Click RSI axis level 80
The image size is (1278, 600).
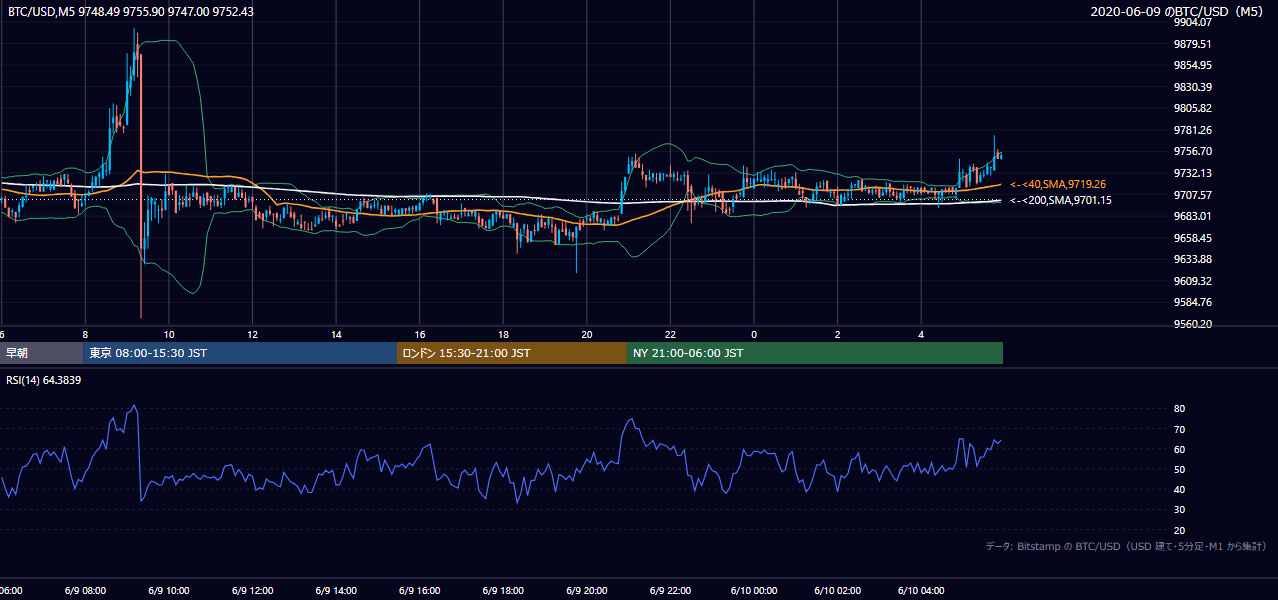pos(1179,409)
